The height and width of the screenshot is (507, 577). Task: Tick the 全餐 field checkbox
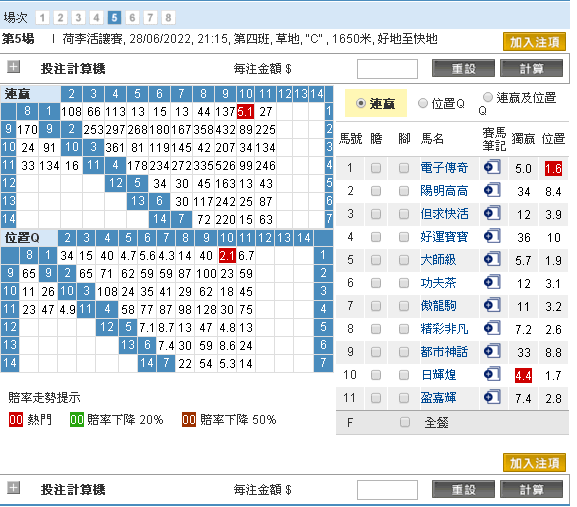point(404,422)
